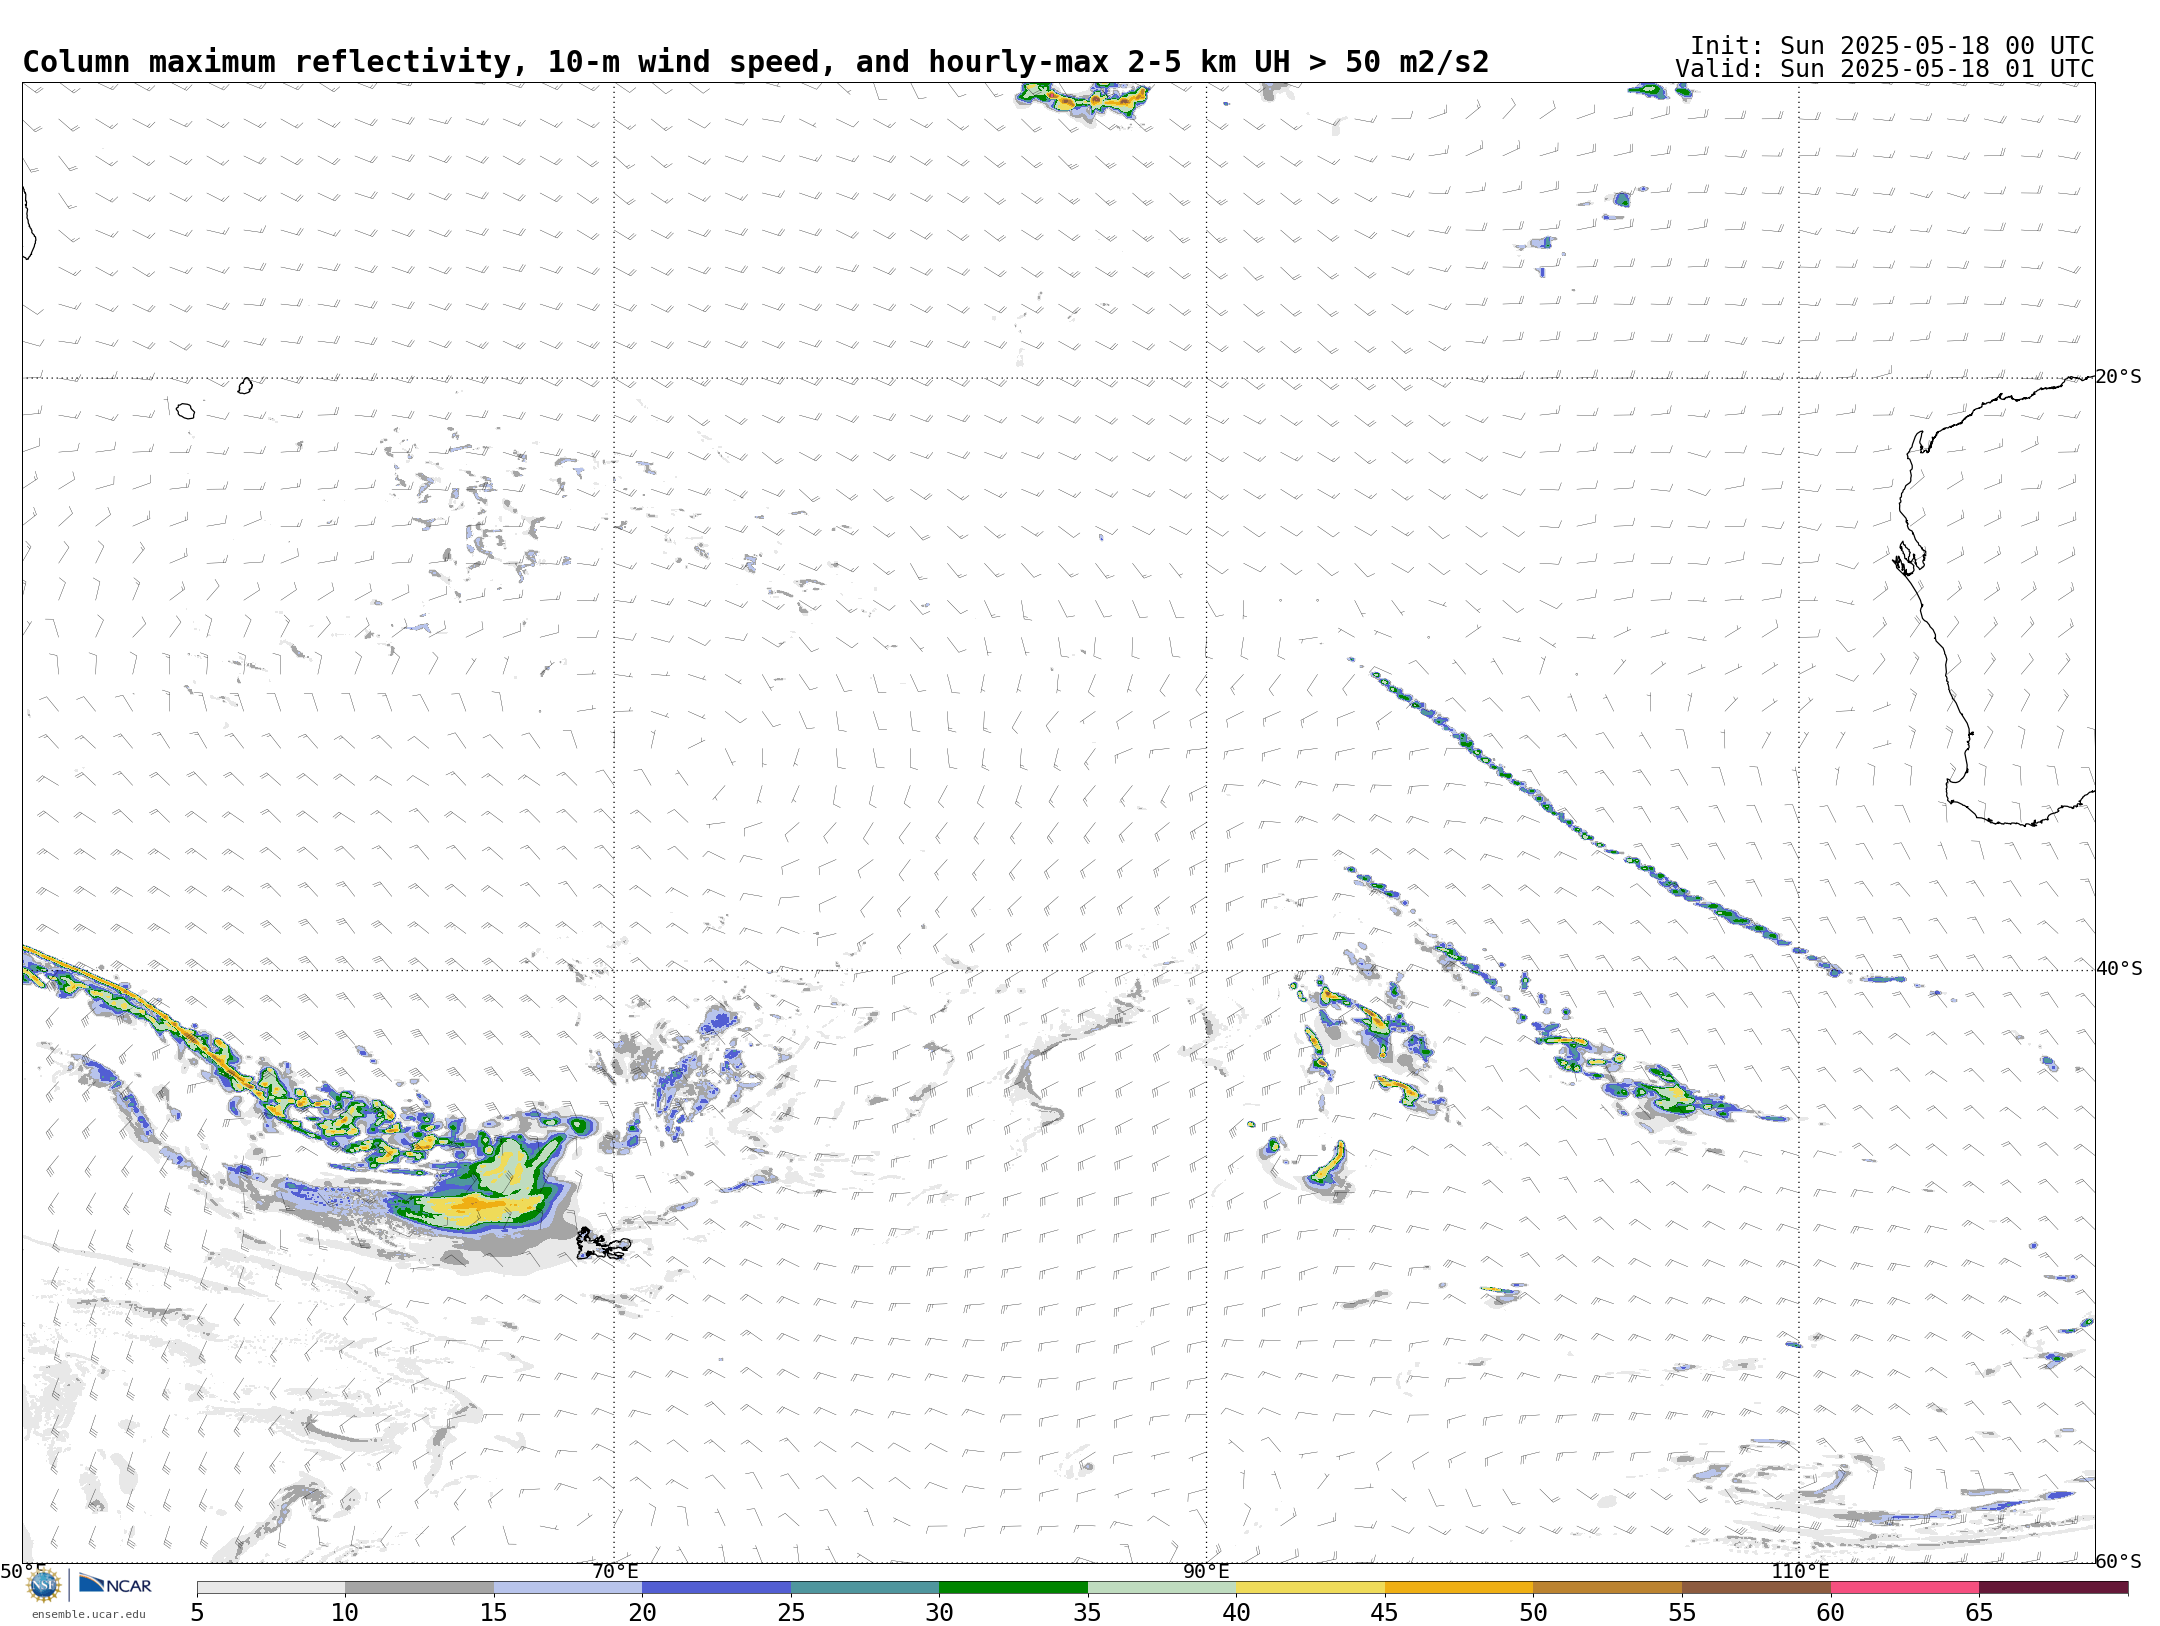The width and height of the screenshot is (2160, 1626).
Task: Click the light blue 15-20 dBZ swatch
Action: (568, 1587)
